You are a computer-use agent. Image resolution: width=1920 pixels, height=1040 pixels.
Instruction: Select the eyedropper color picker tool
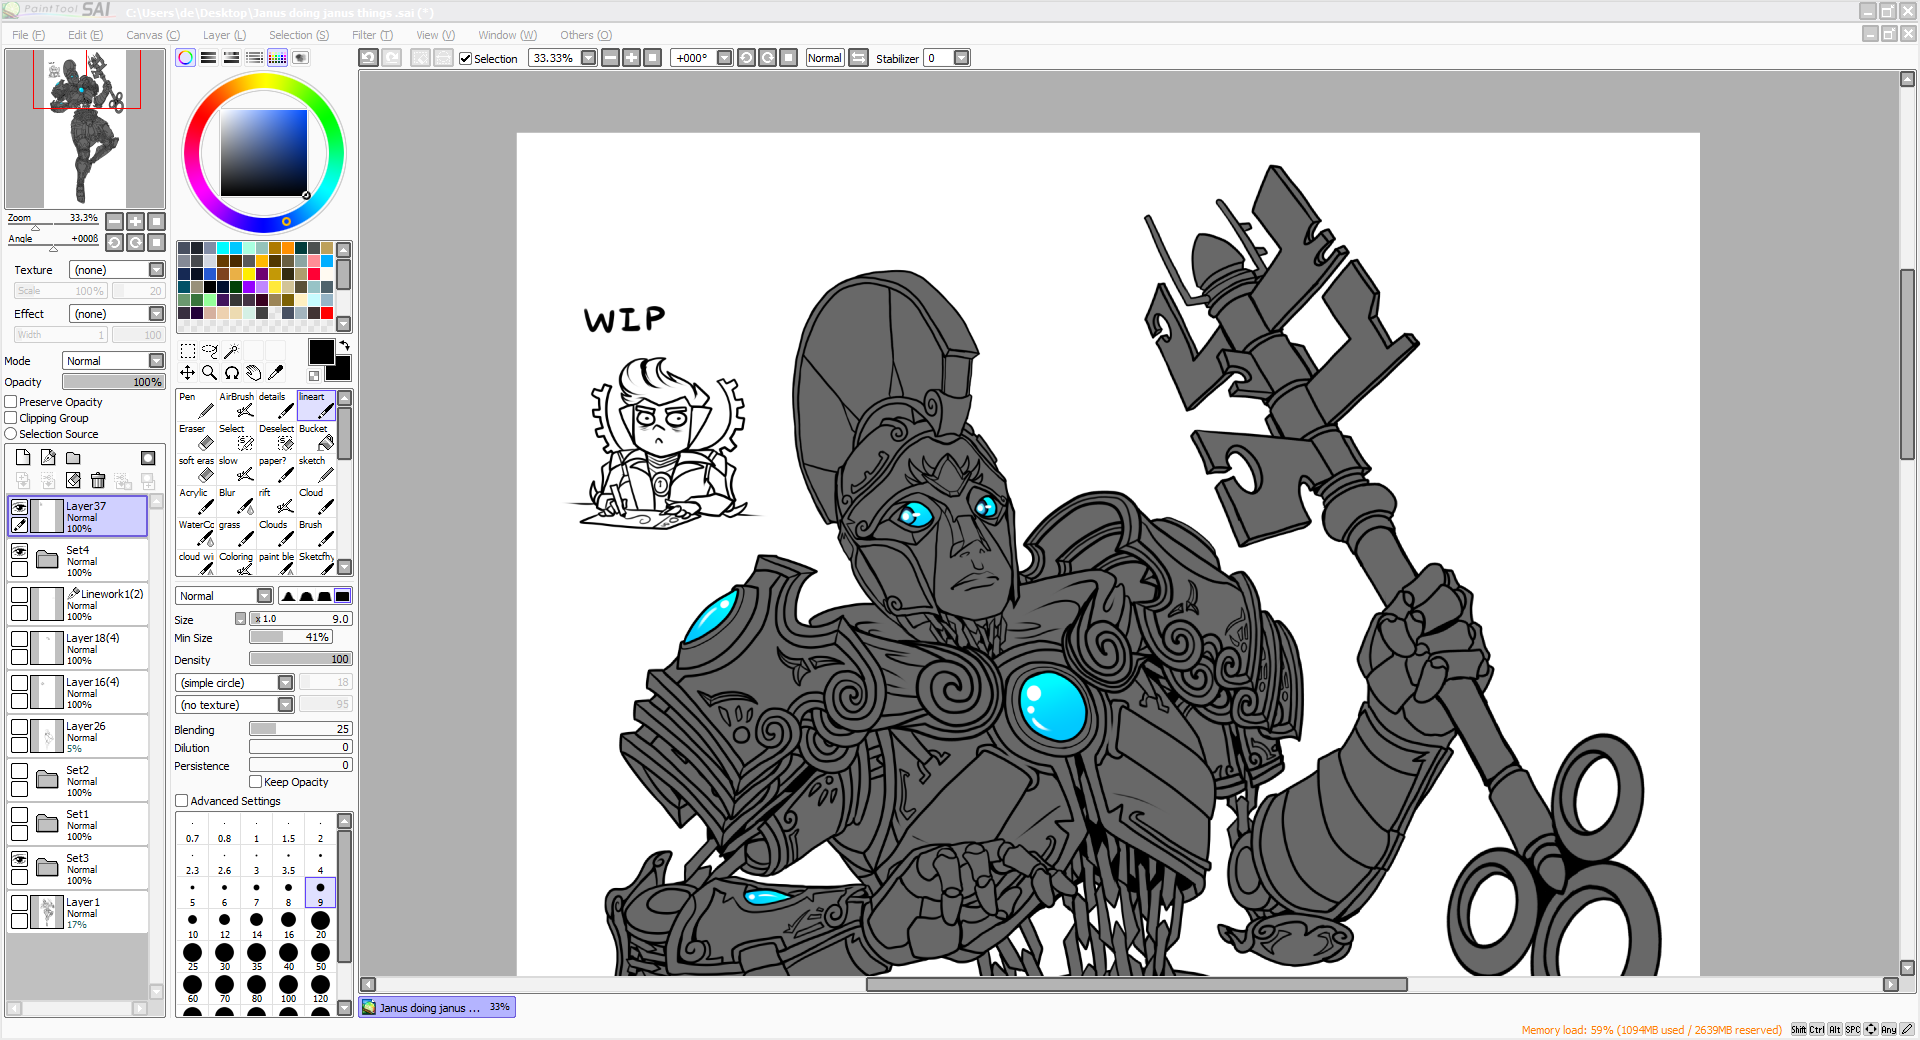275,373
